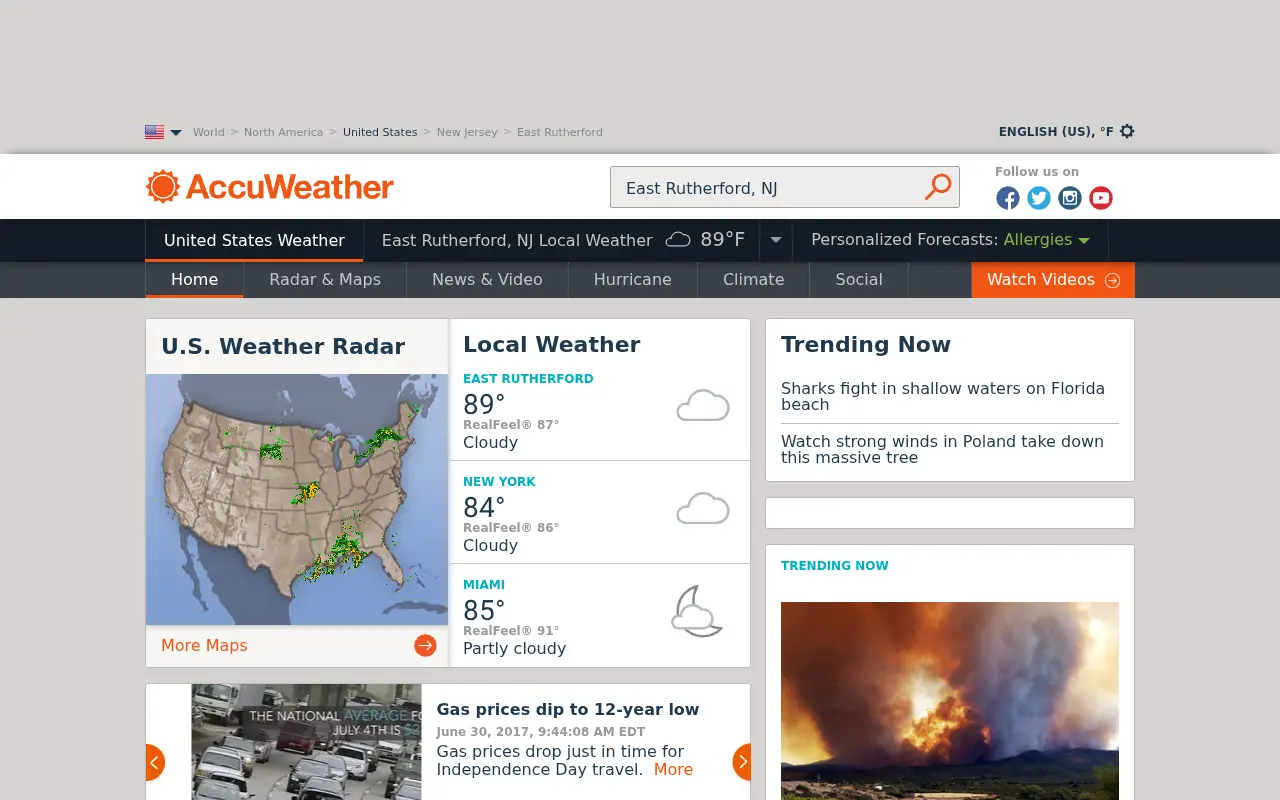Open the News & Video tab
The height and width of the screenshot is (800, 1280).
pos(487,280)
